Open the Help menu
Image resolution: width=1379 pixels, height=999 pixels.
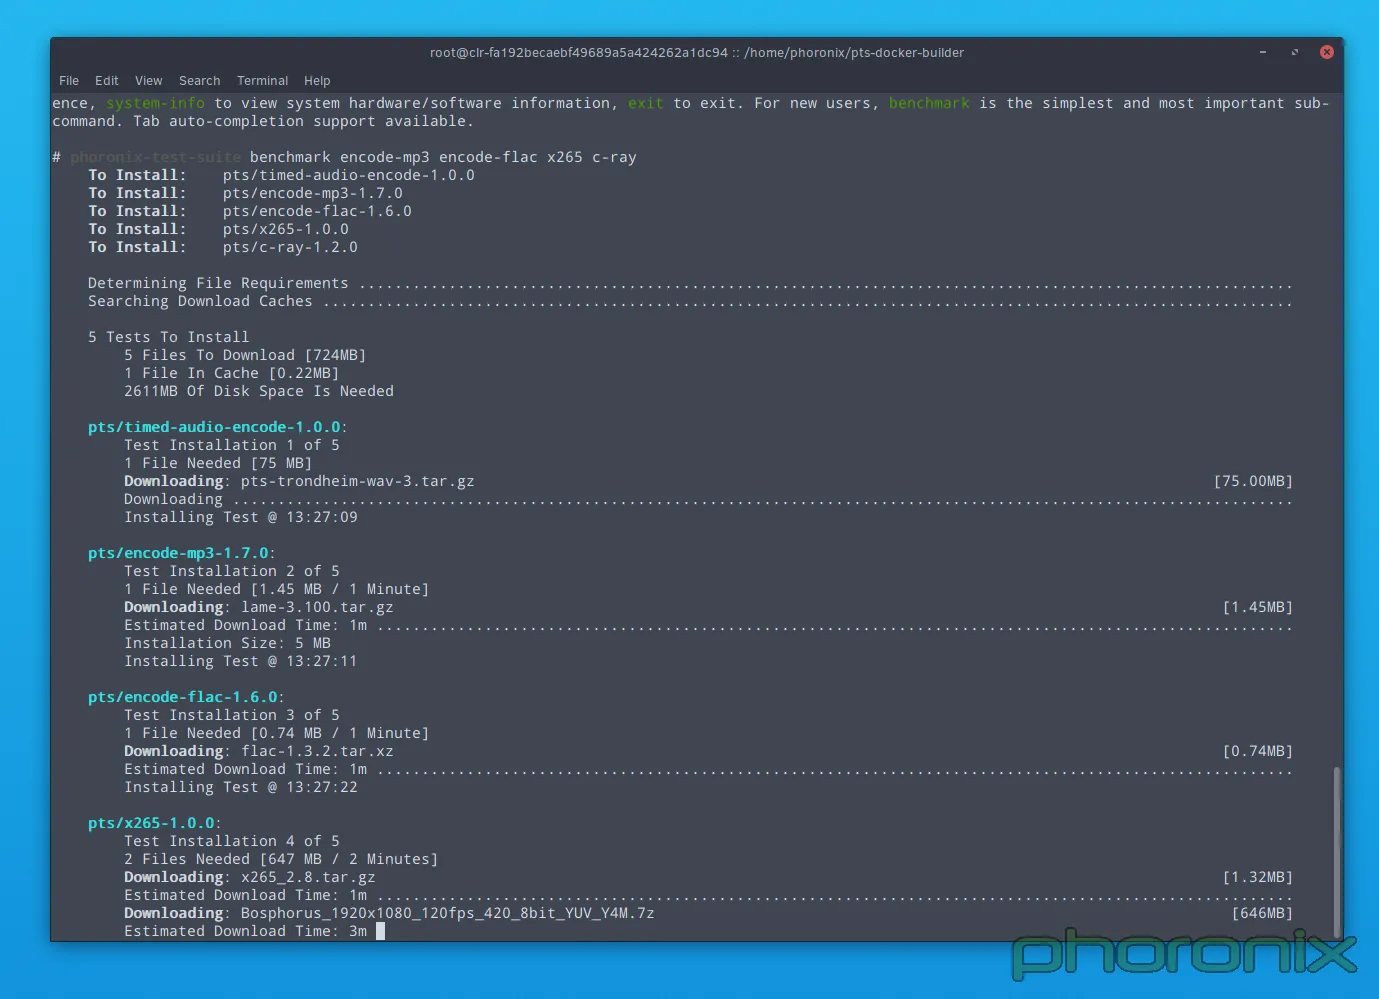click(x=317, y=81)
